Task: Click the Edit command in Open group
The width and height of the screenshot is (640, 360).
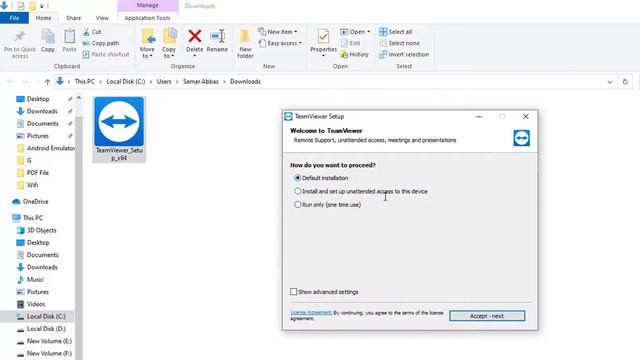Action: click(x=351, y=43)
